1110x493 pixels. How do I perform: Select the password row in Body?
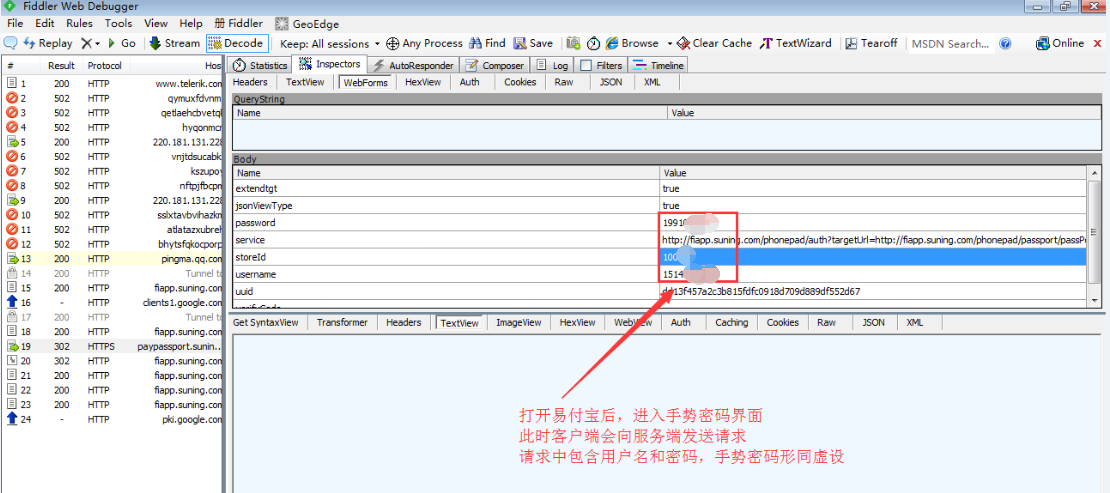point(661,223)
